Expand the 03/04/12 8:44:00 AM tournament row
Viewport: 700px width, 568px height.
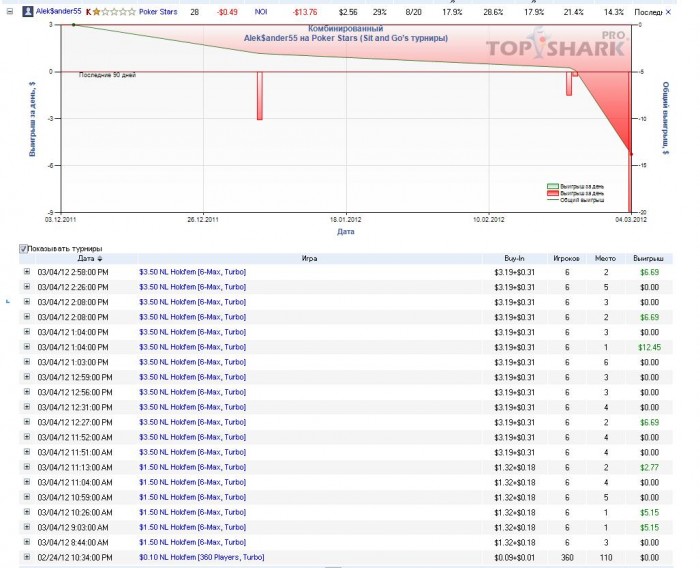(x=27, y=542)
